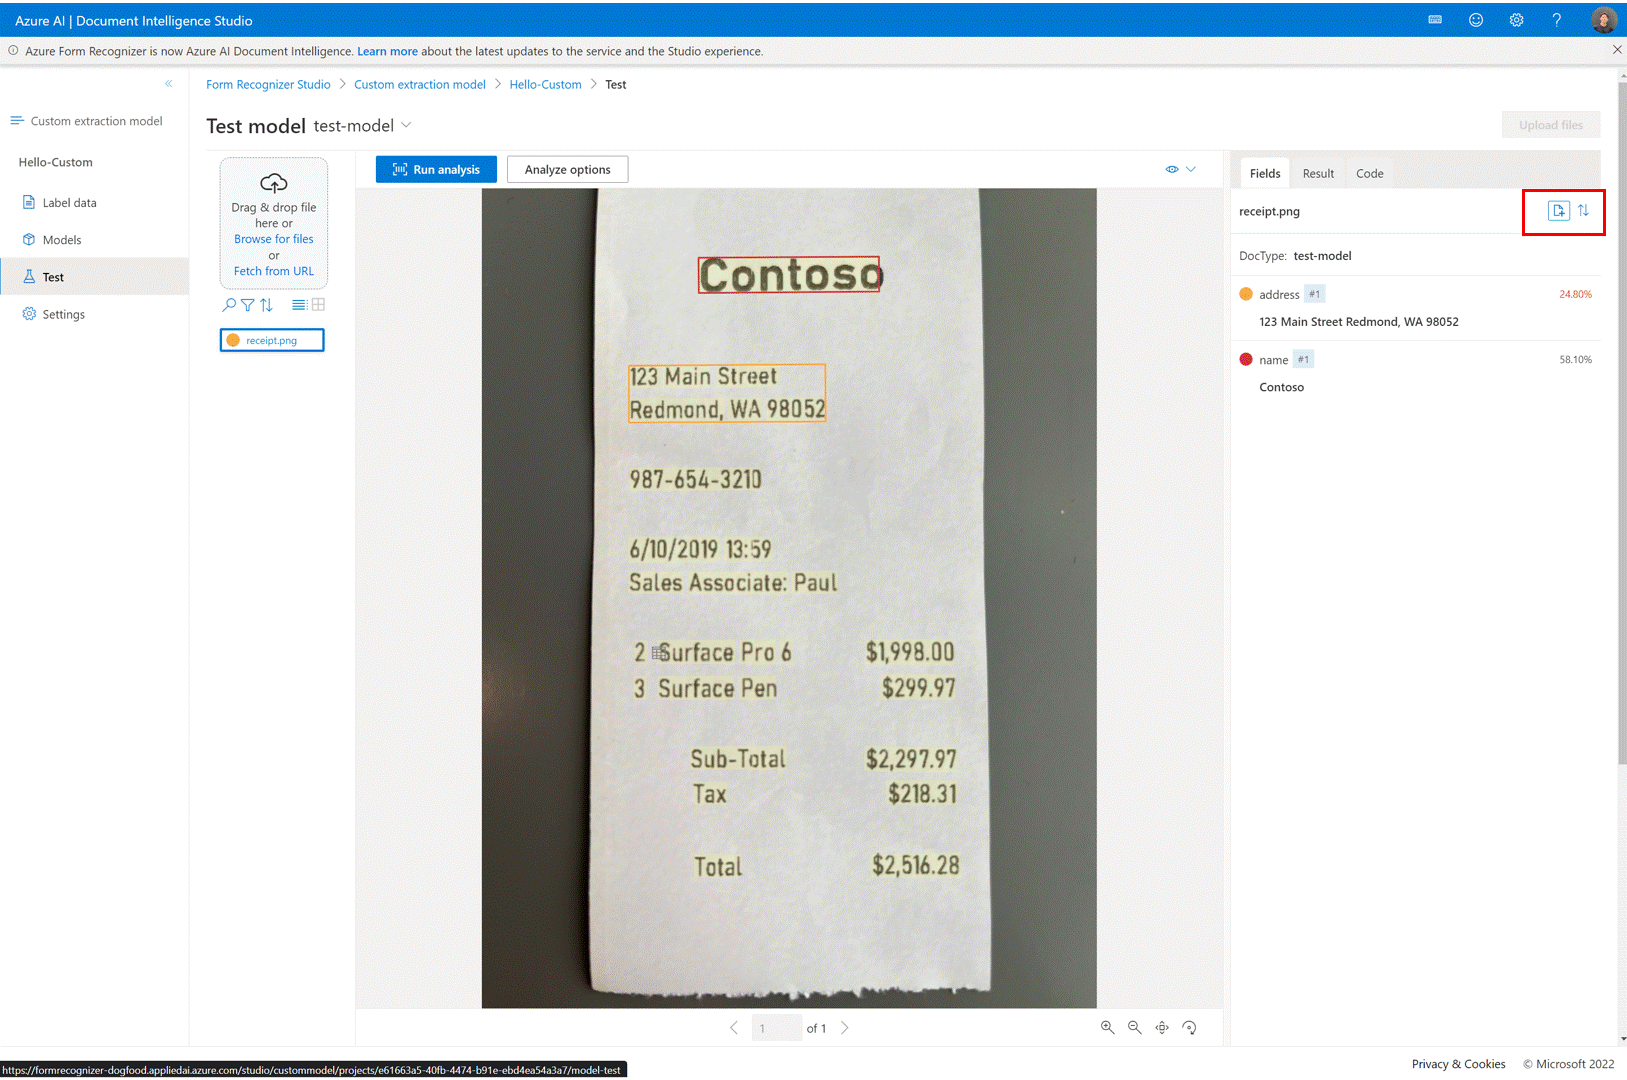This screenshot has height=1080, width=1627.
Task: Toggle field highlights with the eye icon
Action: [x=1172, y=169]
